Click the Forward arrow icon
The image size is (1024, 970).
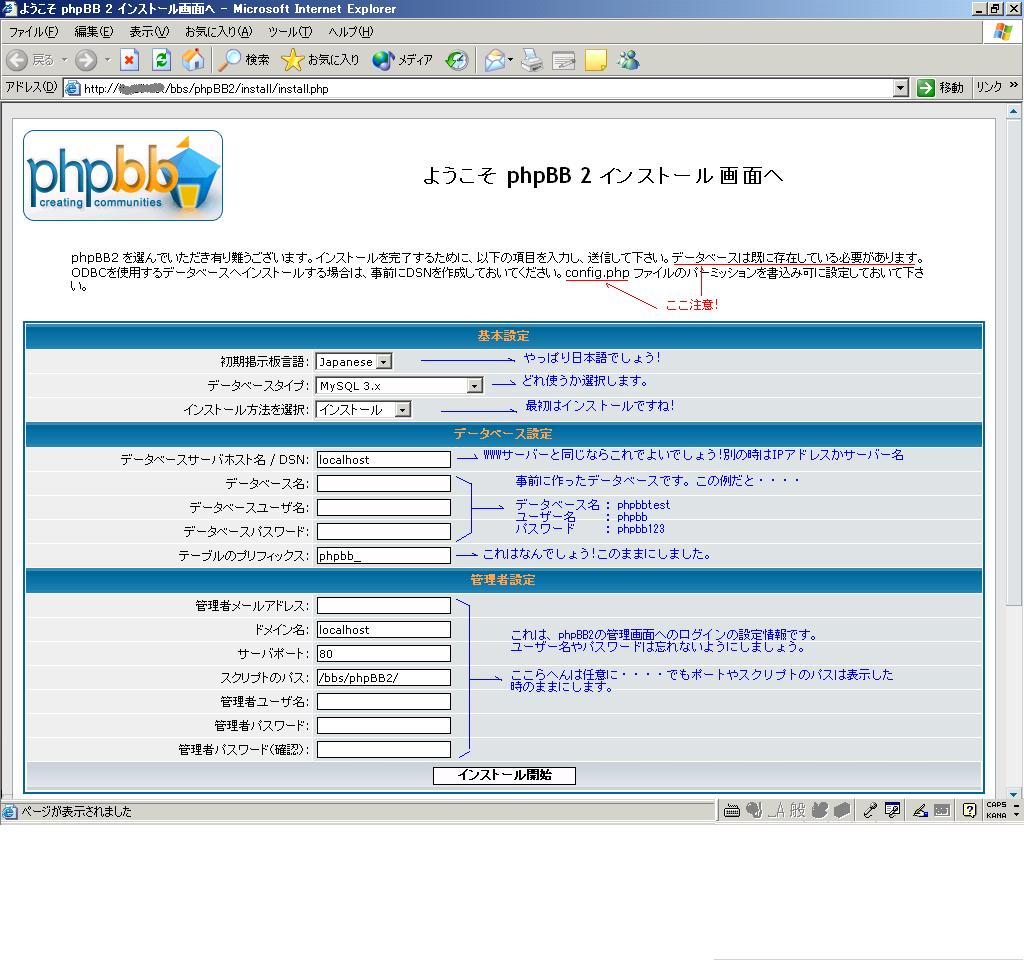(x=86, y=61)
